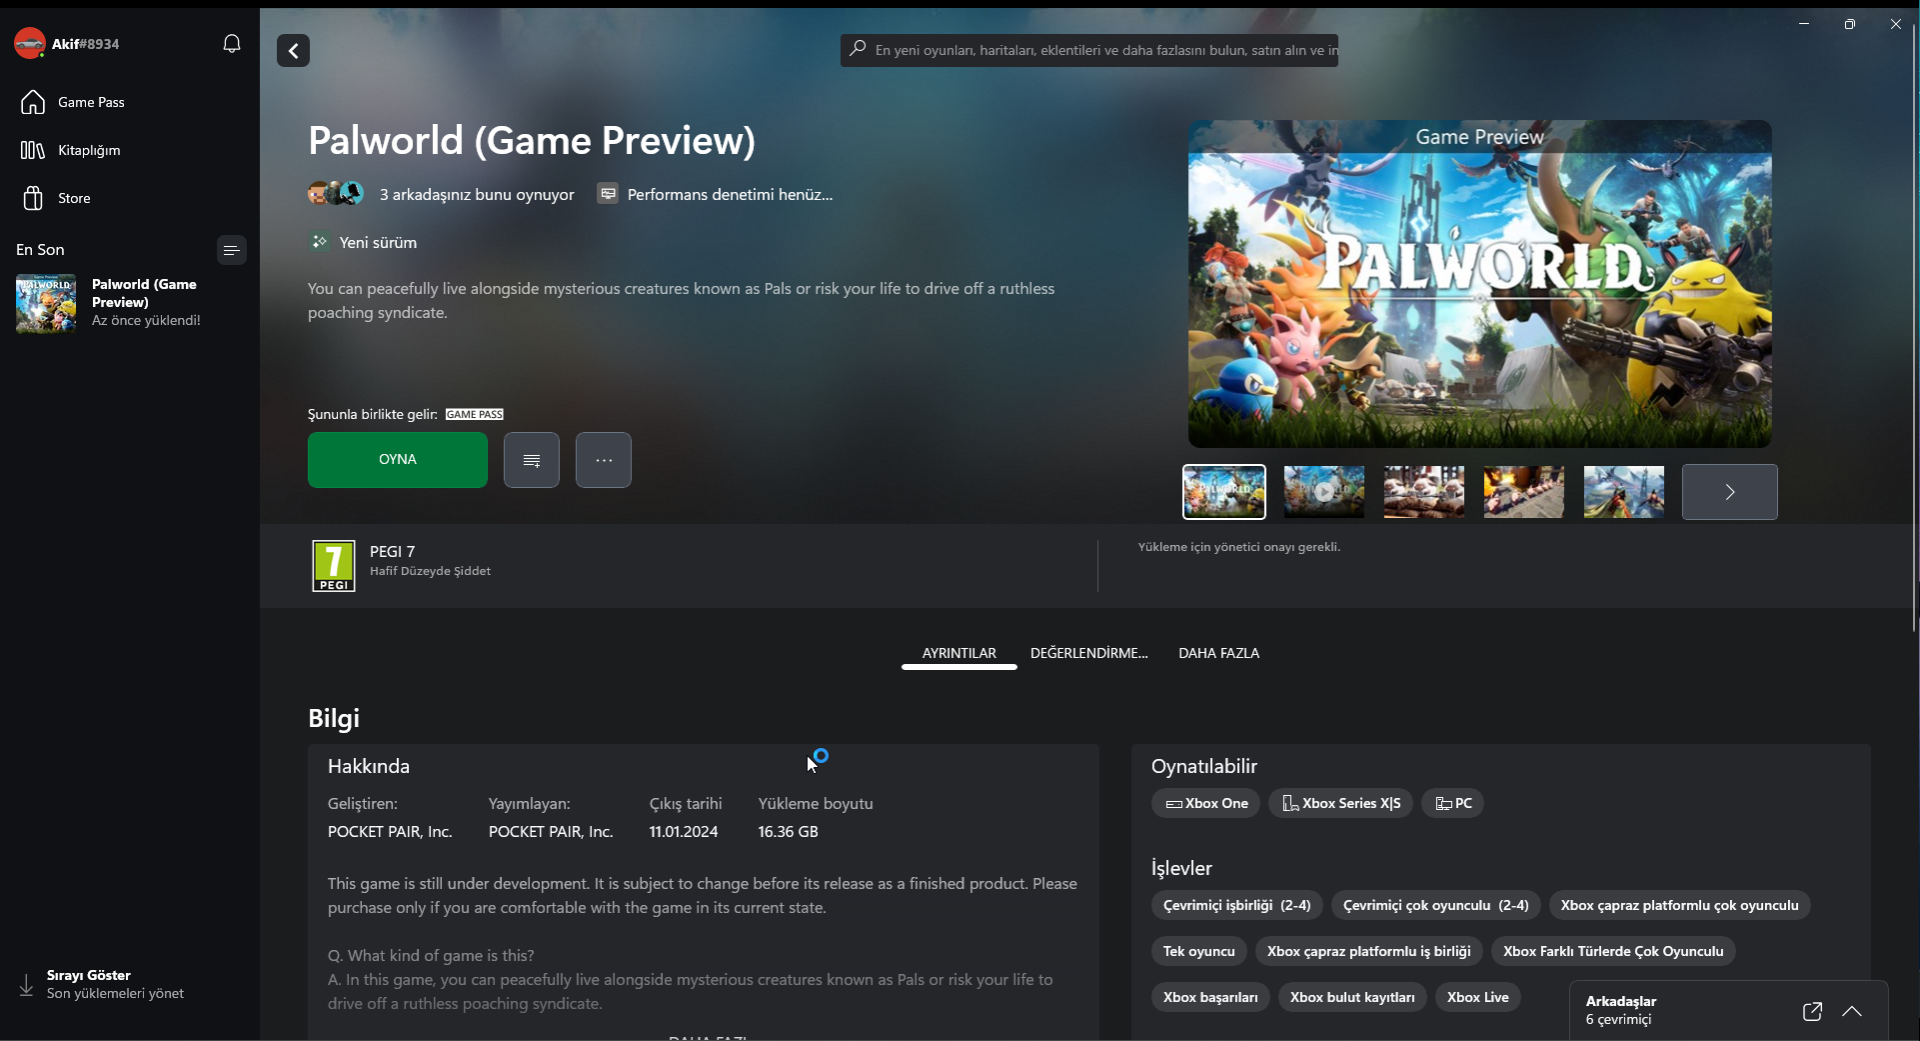Image resolution: width=1920 pixels, height=1041 pixels.
Task: Click the GAME PASS badge
Action: click(x=475, y=414)
